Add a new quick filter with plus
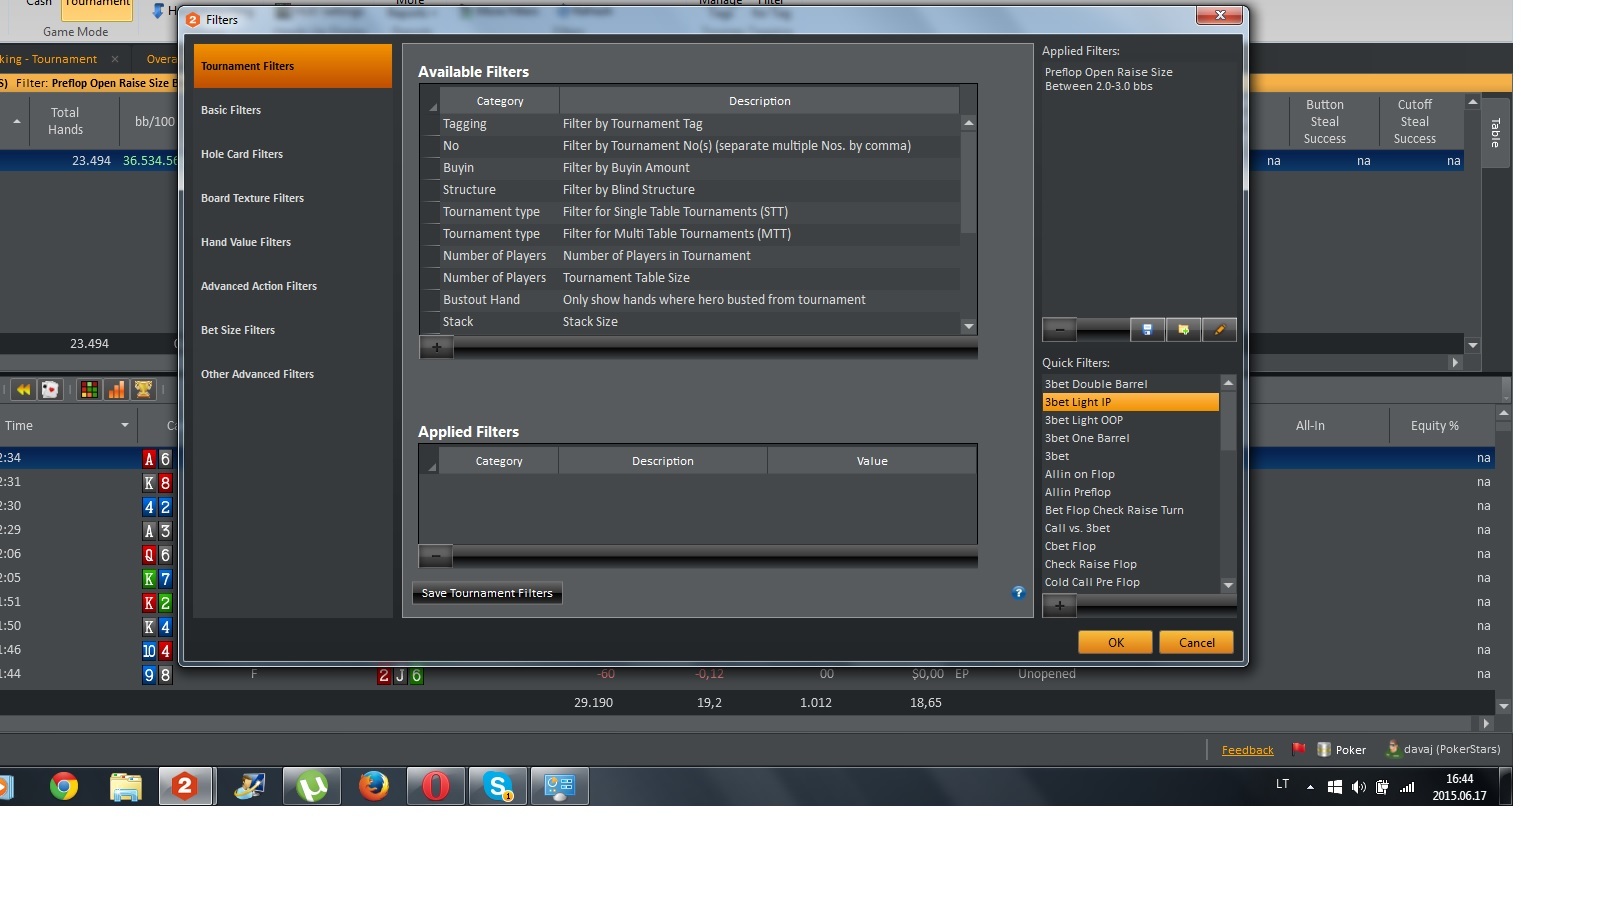1600x900 pixels. 1060,605
